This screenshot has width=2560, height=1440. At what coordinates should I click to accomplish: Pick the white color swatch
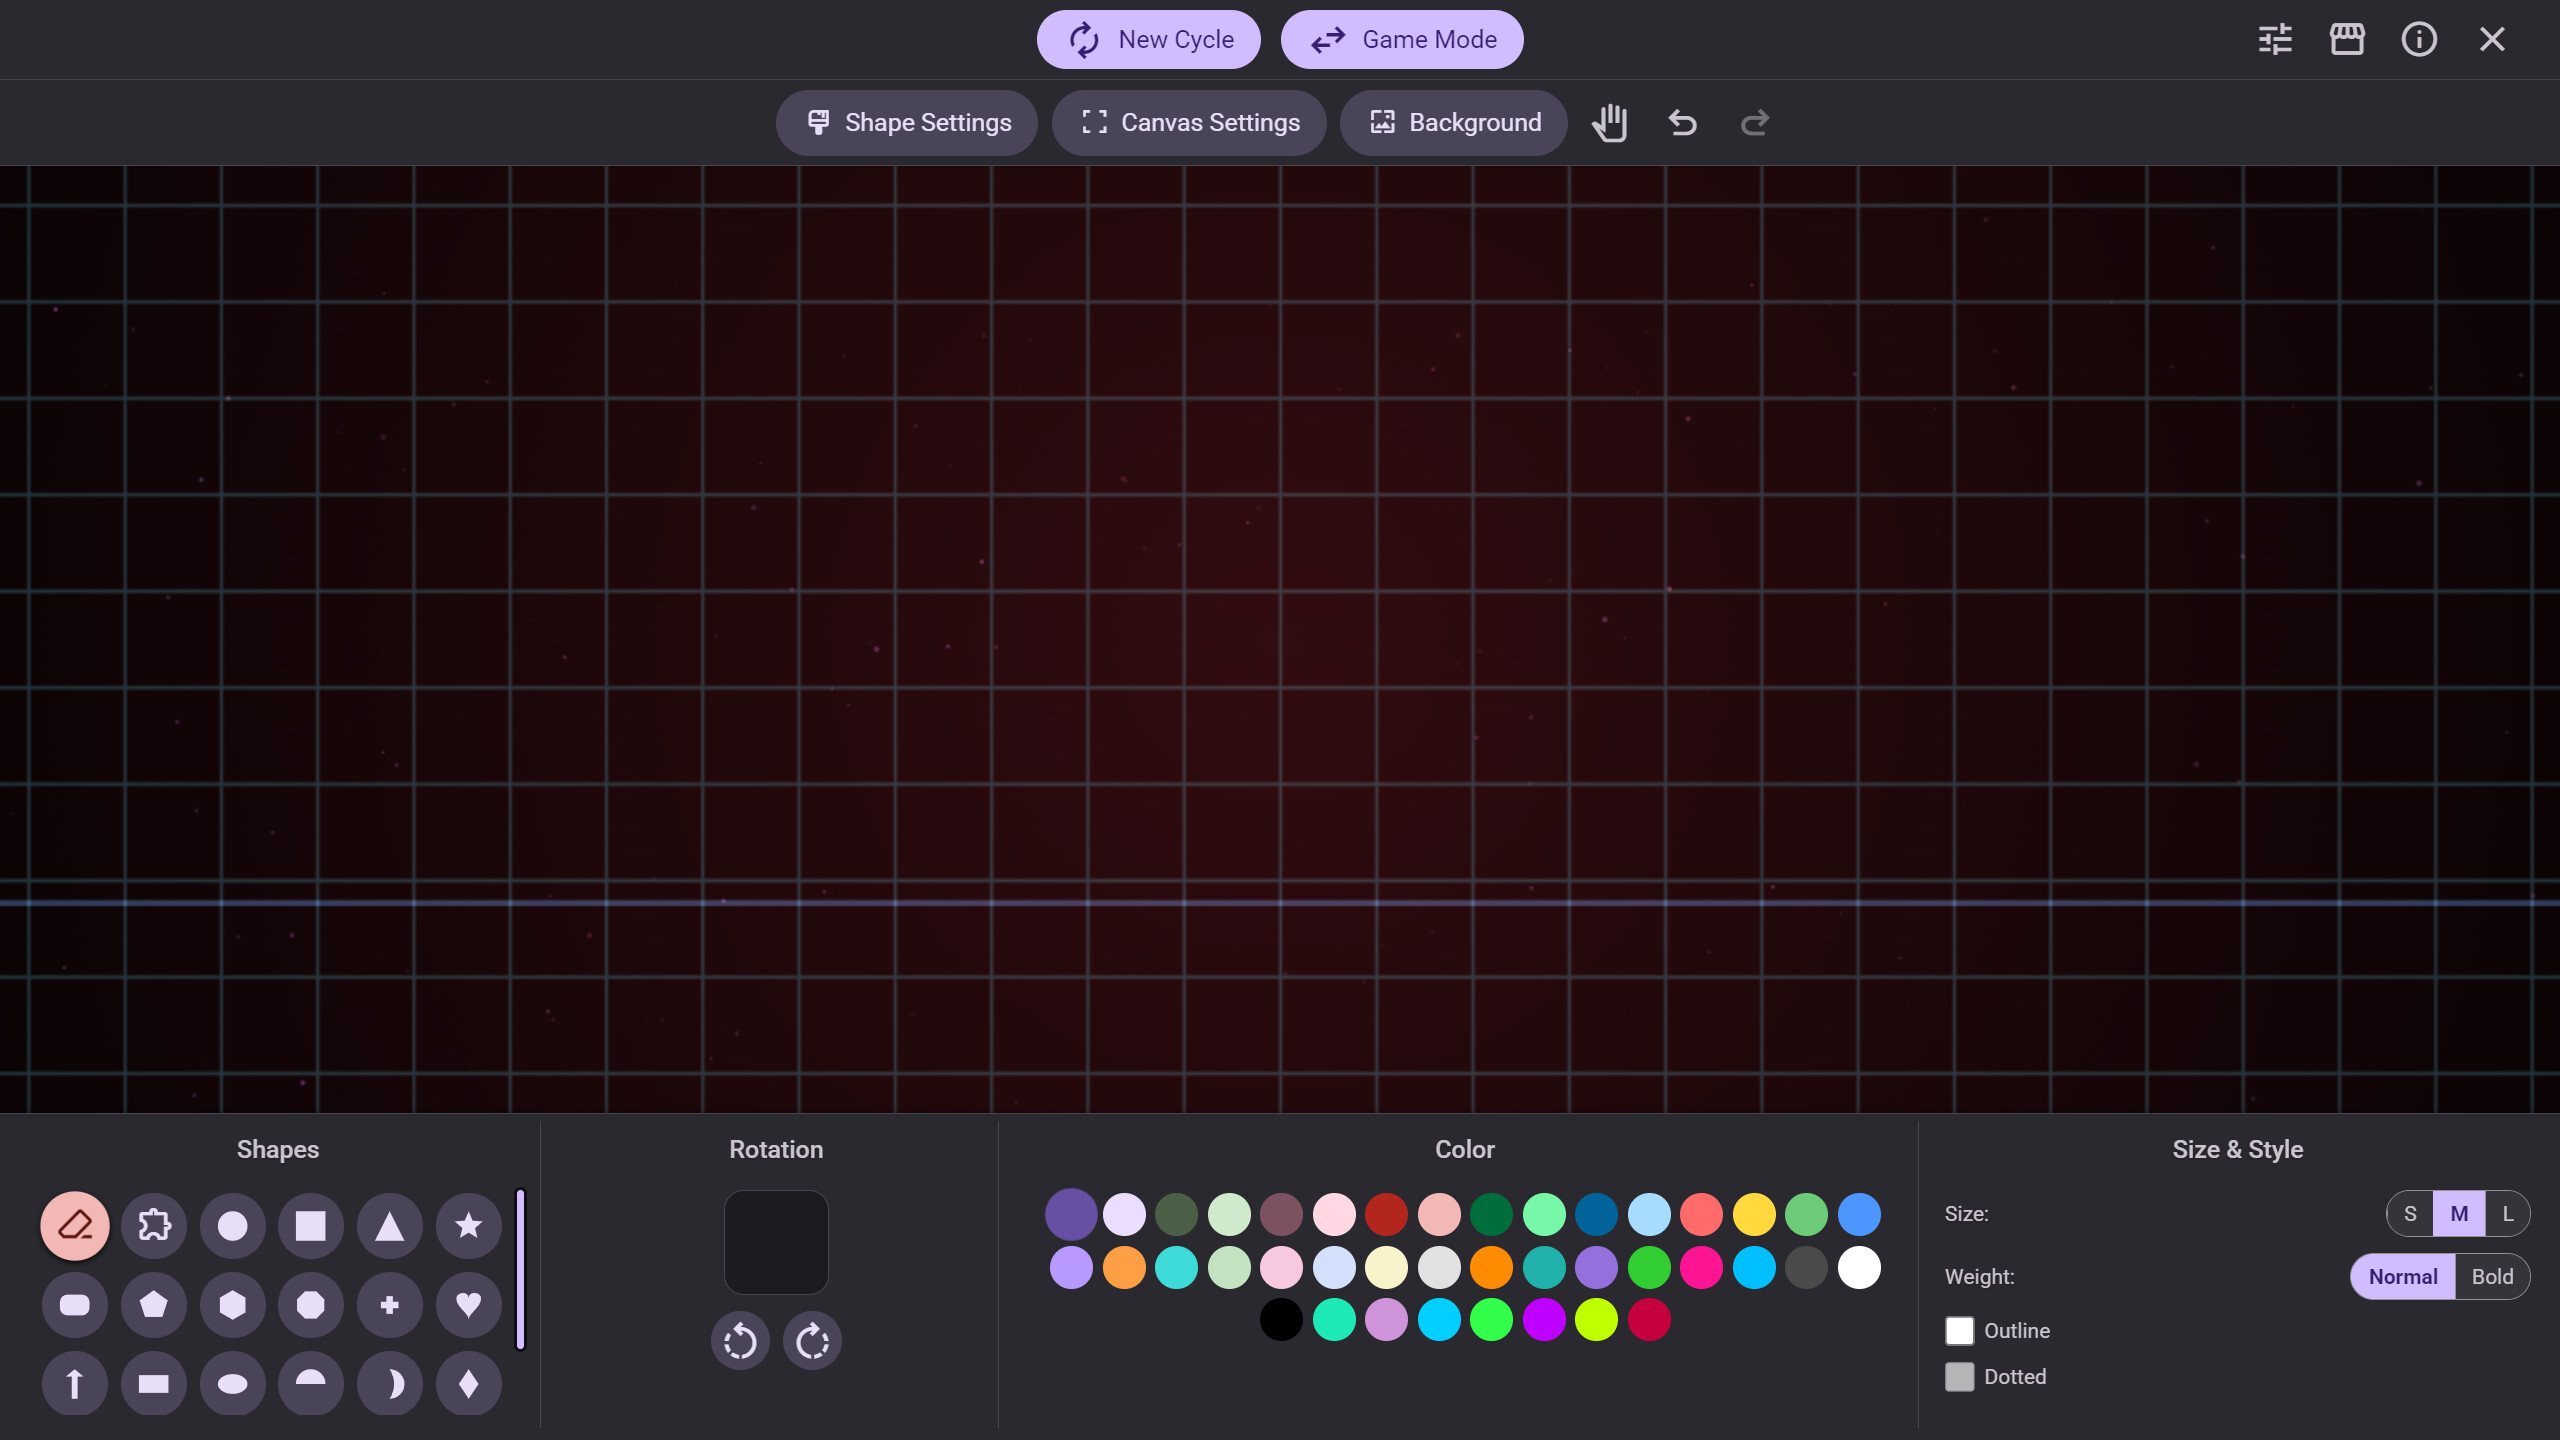[1858, 1267]
